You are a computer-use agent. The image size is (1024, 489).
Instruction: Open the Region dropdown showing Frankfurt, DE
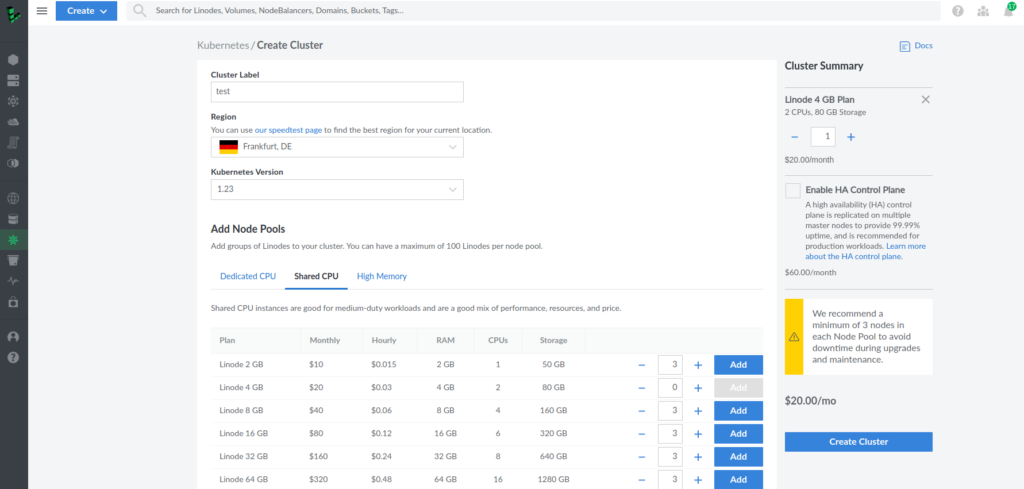point(337,147)
